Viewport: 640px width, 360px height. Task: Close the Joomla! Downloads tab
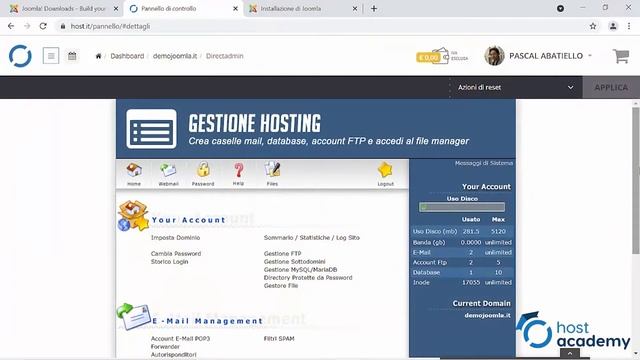pos(116,9)
